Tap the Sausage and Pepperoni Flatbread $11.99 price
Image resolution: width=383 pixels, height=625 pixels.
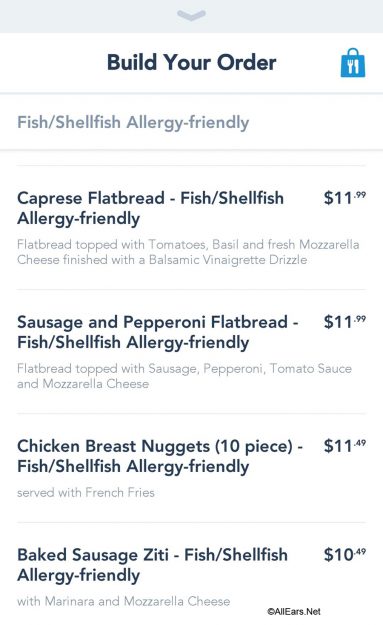[345, 322]
